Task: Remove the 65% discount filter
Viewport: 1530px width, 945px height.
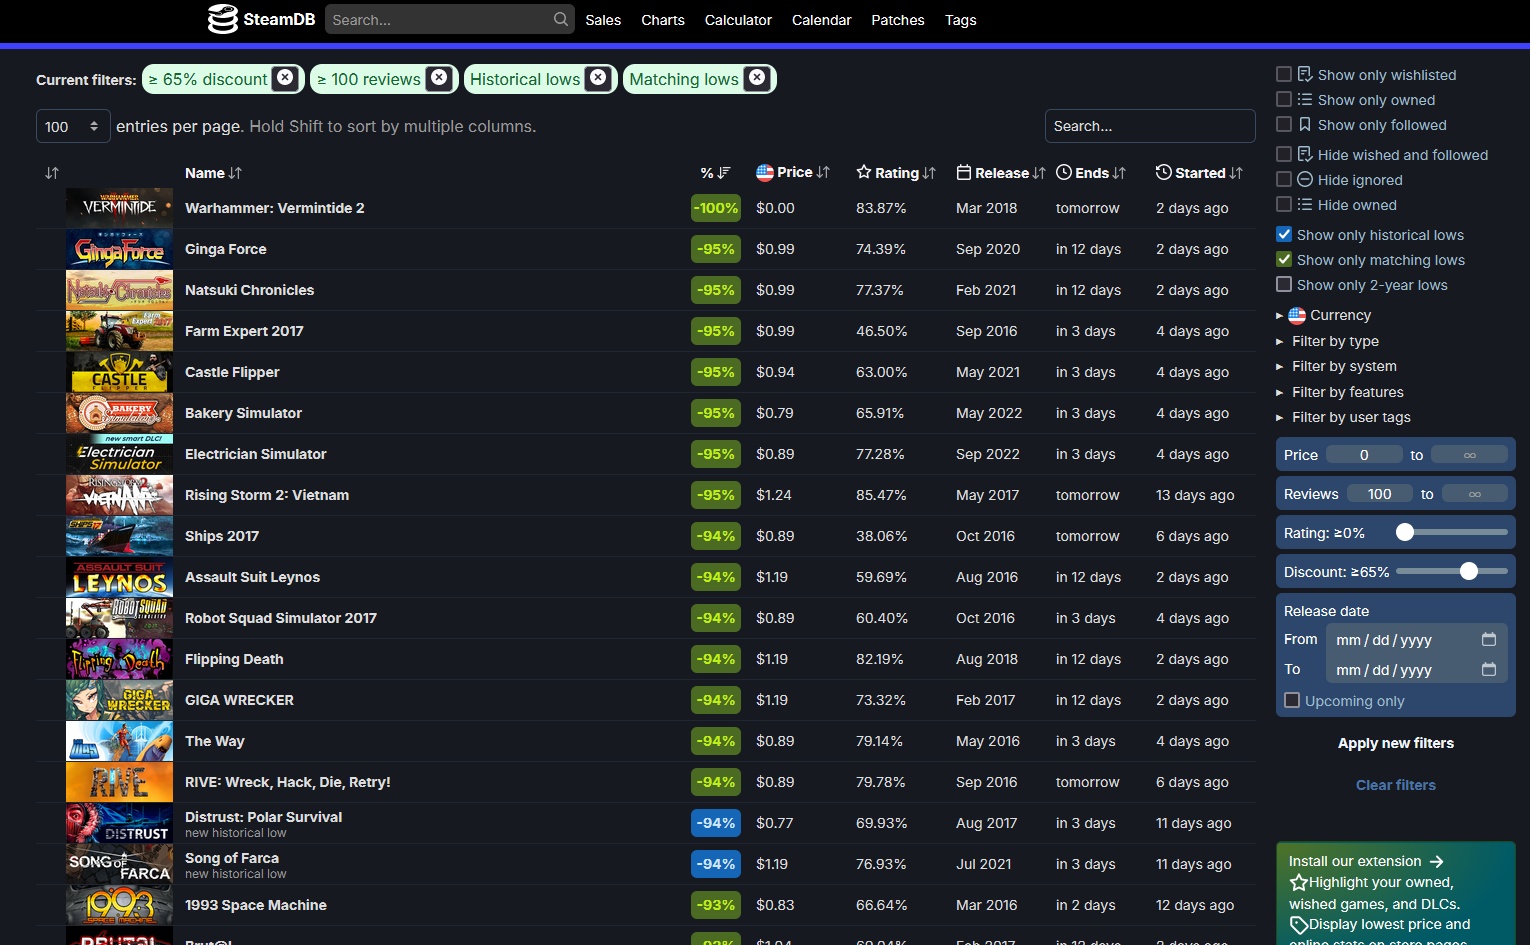Action: [285, 78]
